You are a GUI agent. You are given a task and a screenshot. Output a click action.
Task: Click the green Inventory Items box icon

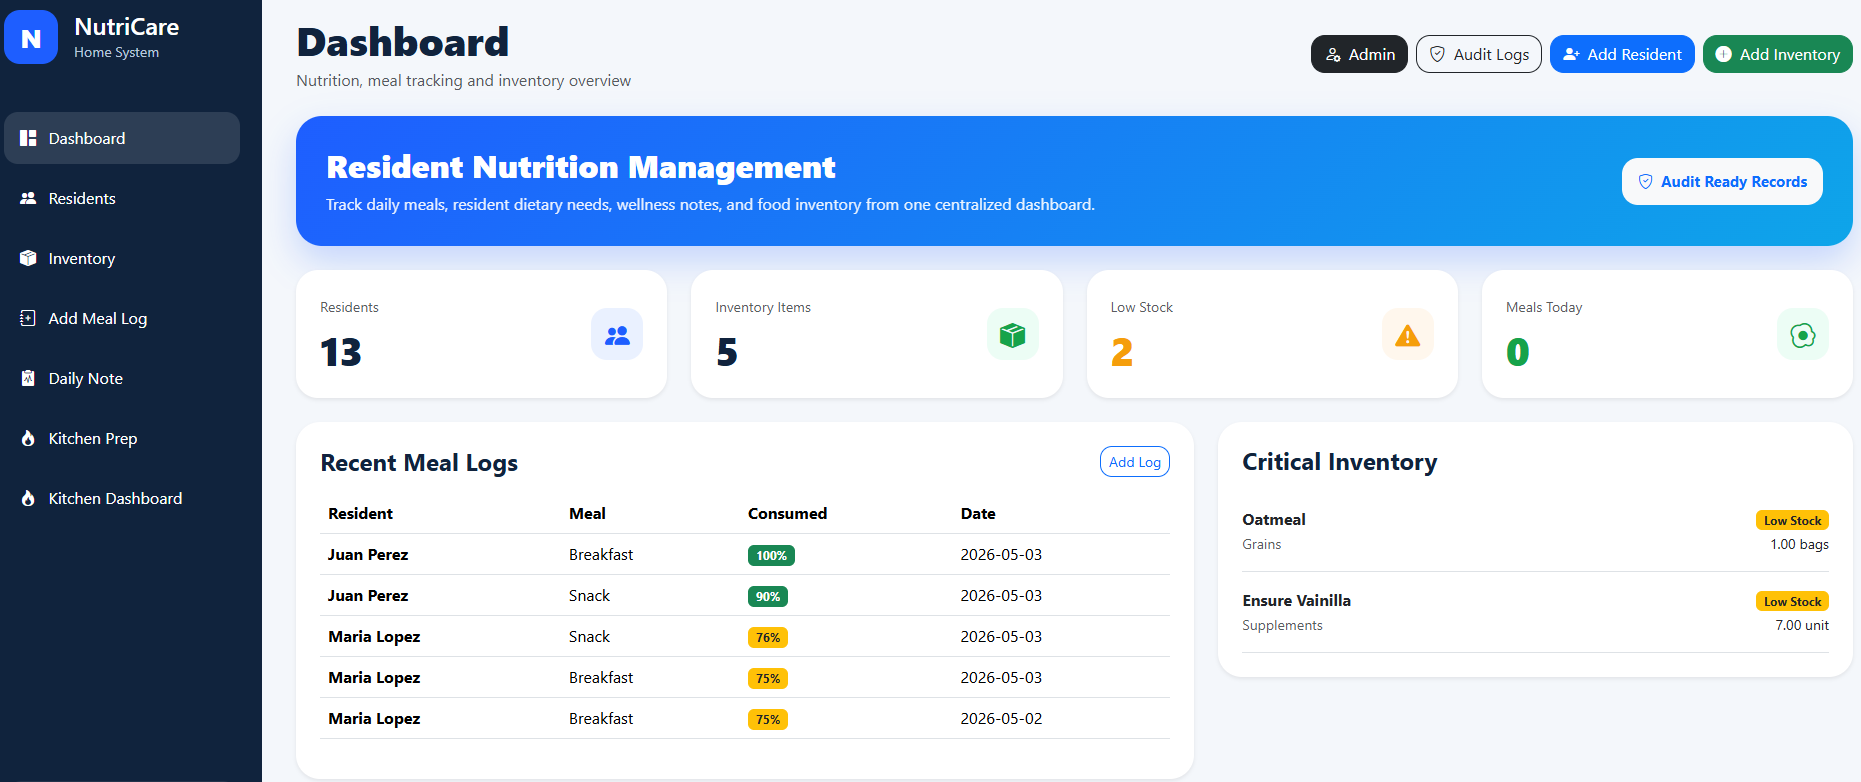click(1012, 335)
